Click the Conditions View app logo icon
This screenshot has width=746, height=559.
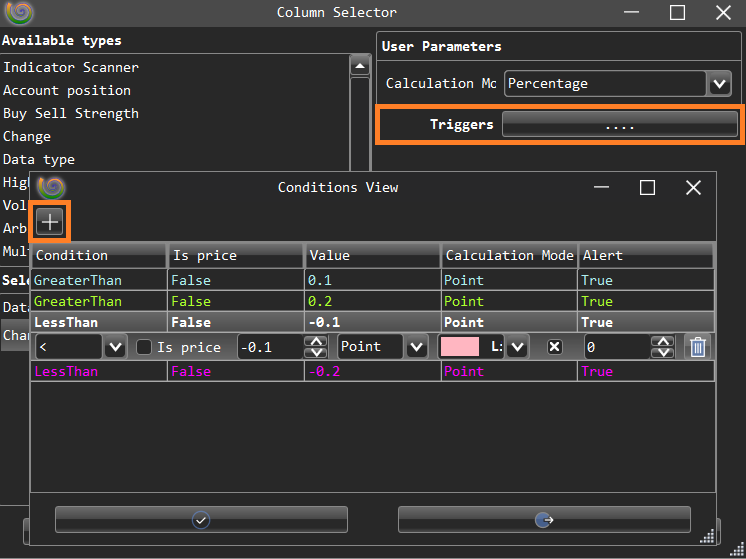[x=51, y=187]
